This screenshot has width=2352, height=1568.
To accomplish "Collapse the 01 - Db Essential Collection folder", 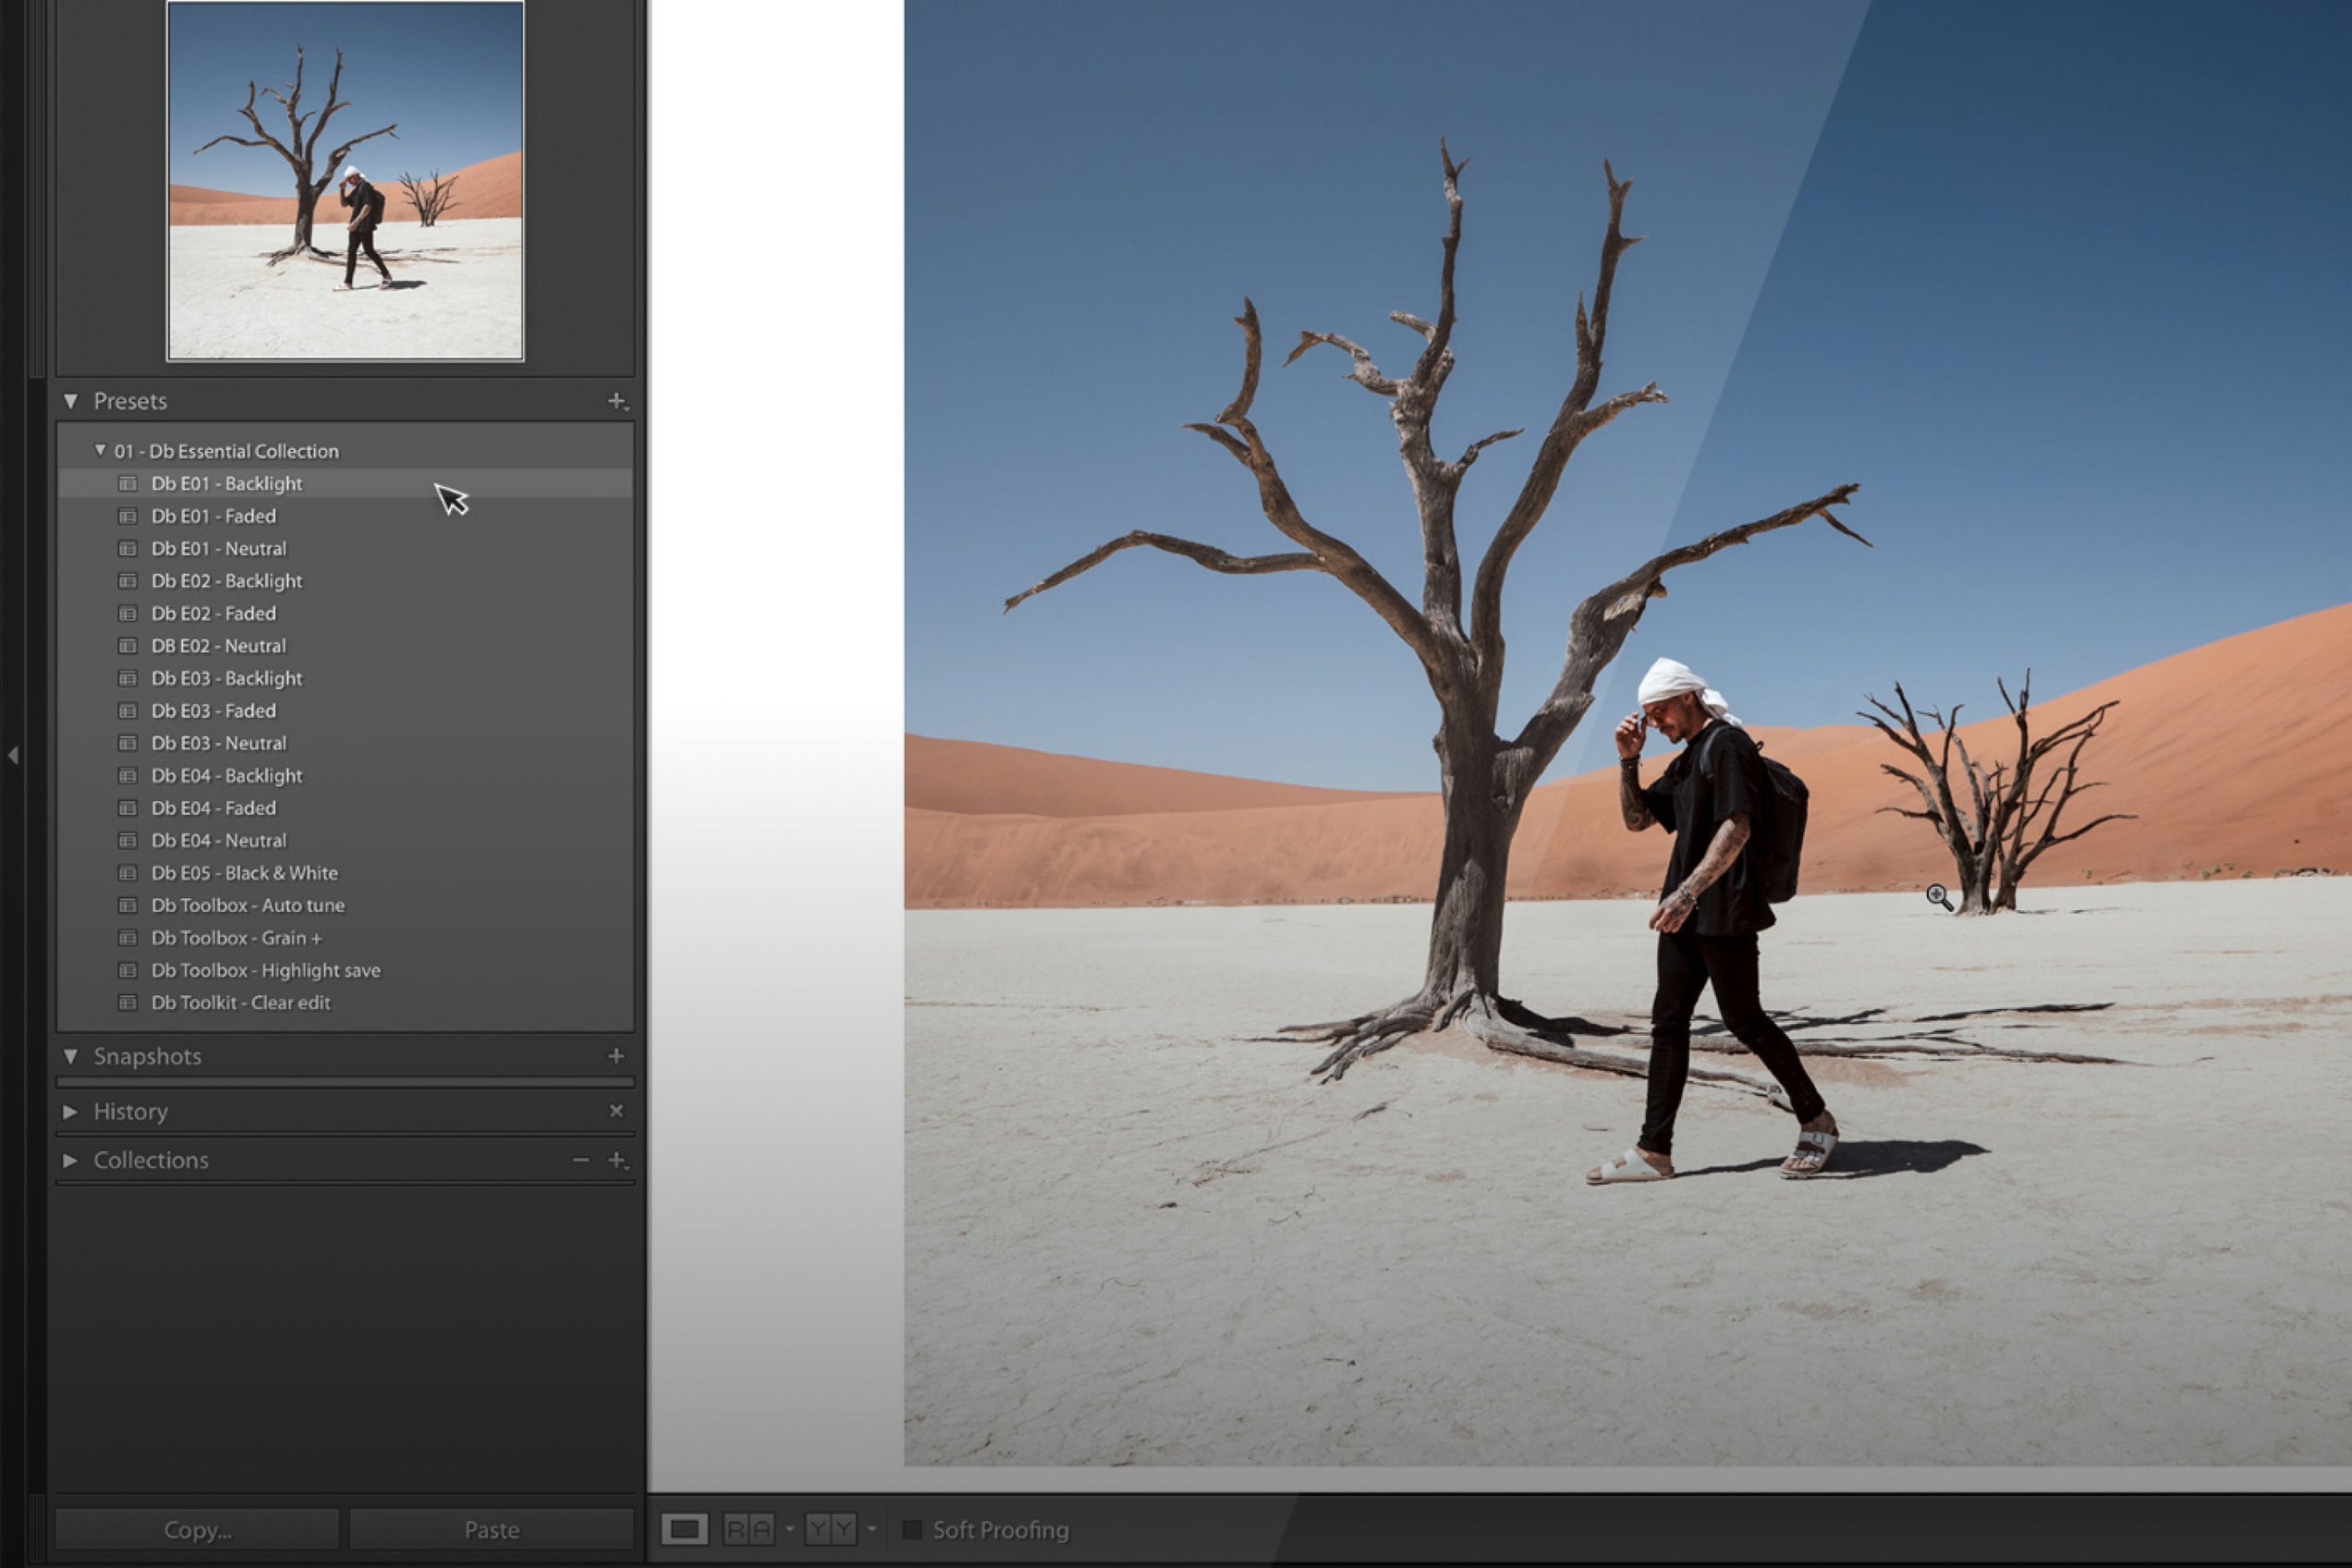I will pos(100,451).
